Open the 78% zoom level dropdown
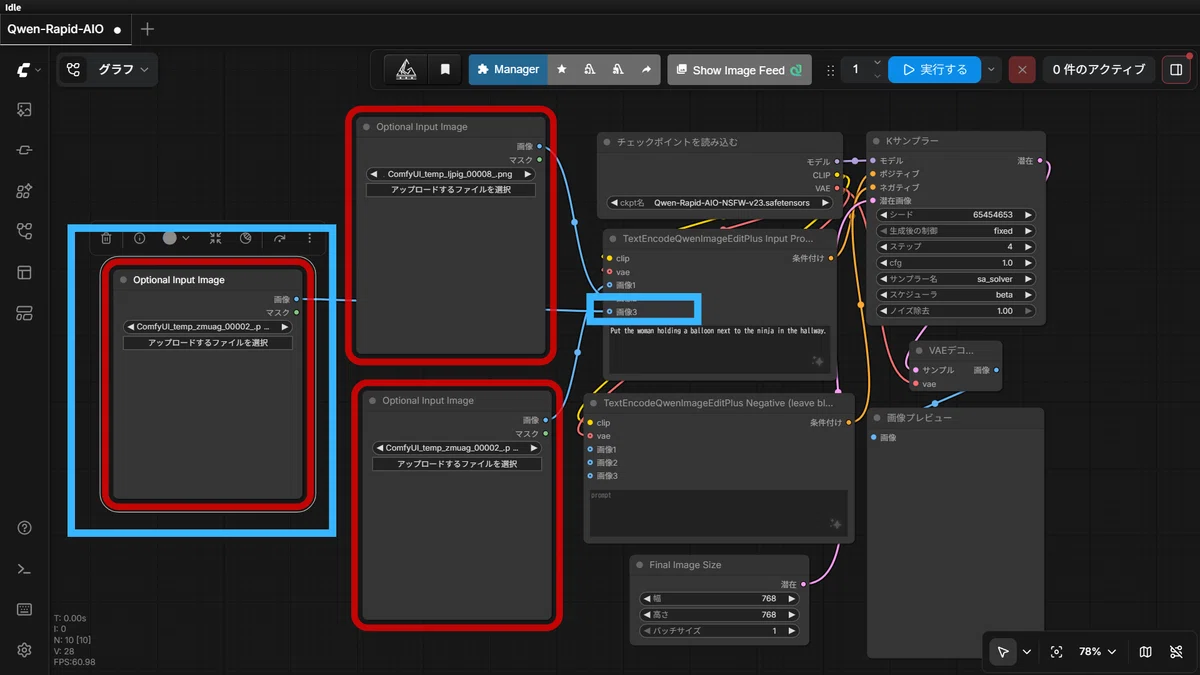 (x=1097, y=652)
